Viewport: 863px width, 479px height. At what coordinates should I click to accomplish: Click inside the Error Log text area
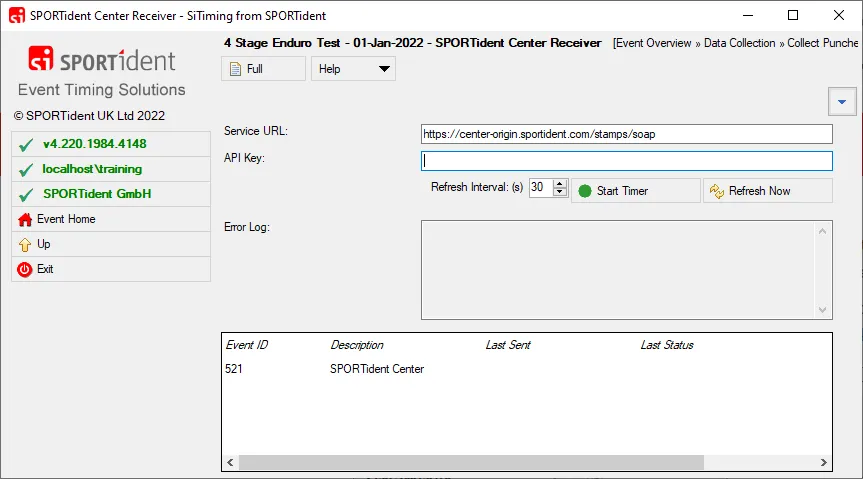pos(619,270)
